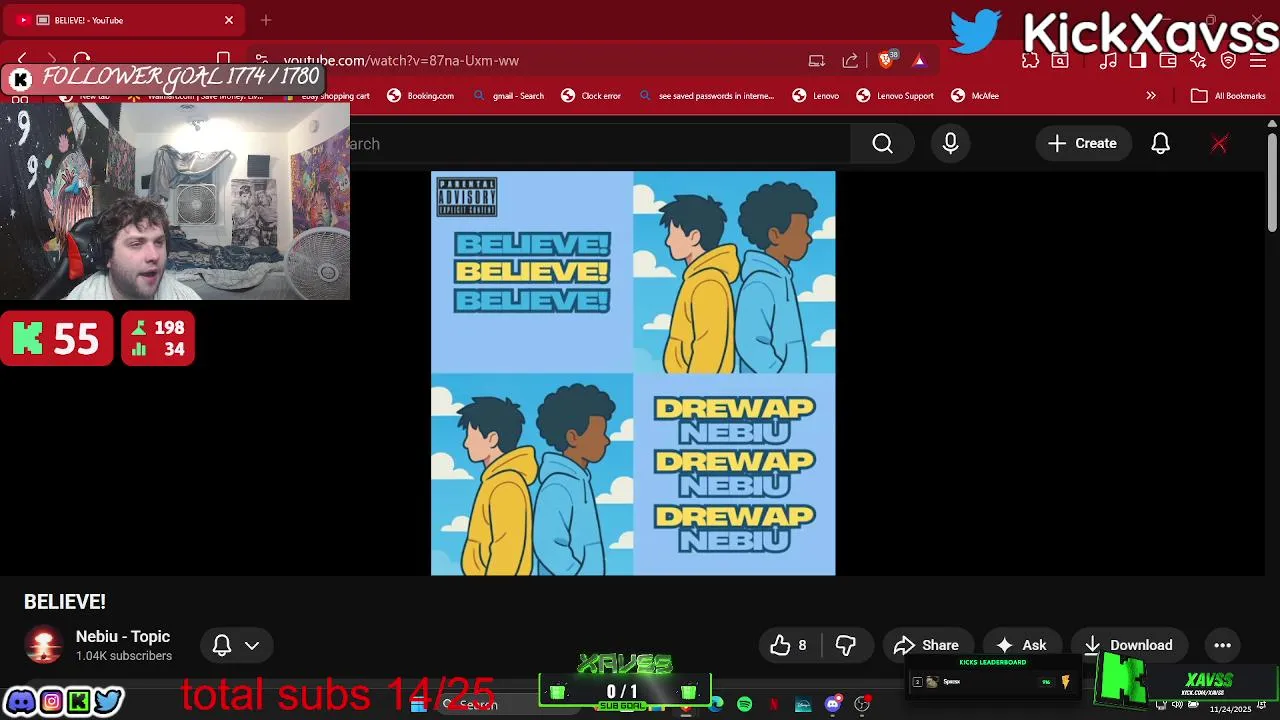The image size is (1280, 720).
Task: Open more actions three-dot menu
Action: [x=1222, y=645]
